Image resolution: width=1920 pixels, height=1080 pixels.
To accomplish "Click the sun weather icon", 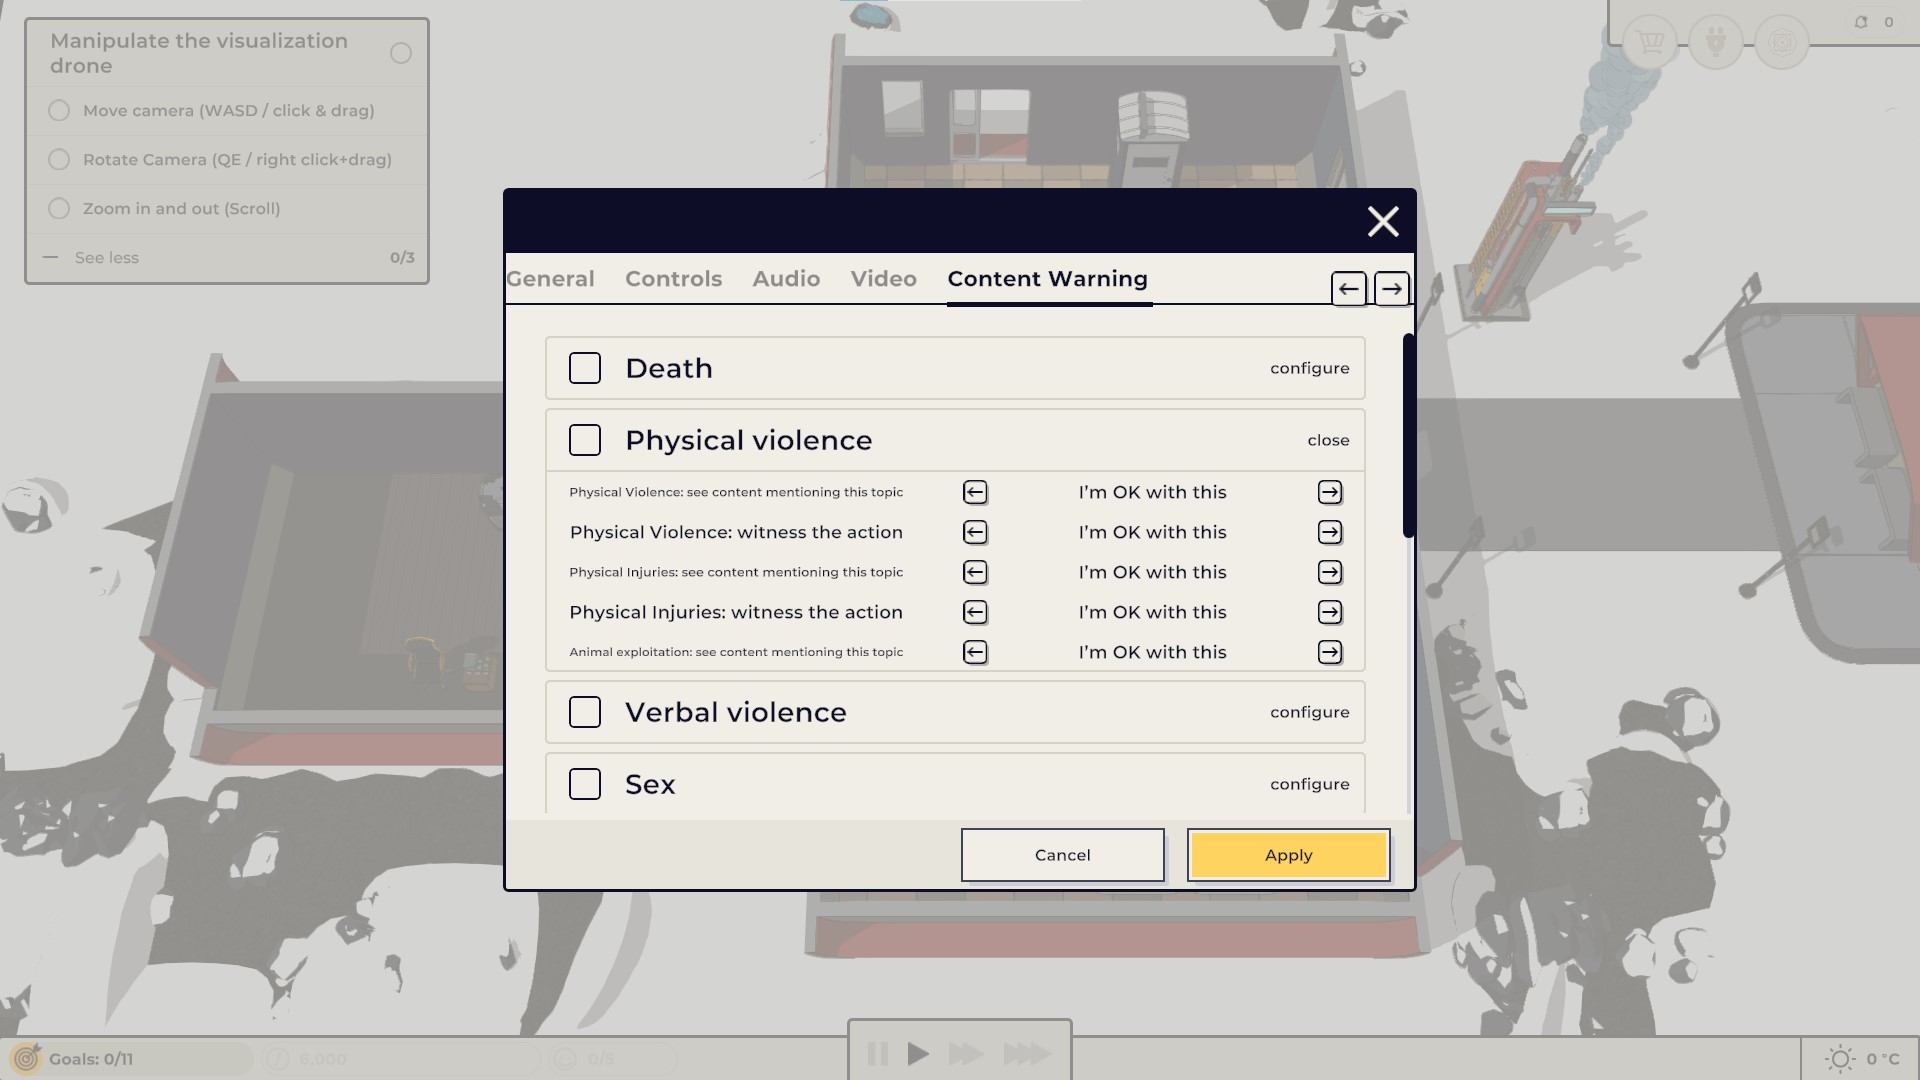I will pos(1840,1058).
